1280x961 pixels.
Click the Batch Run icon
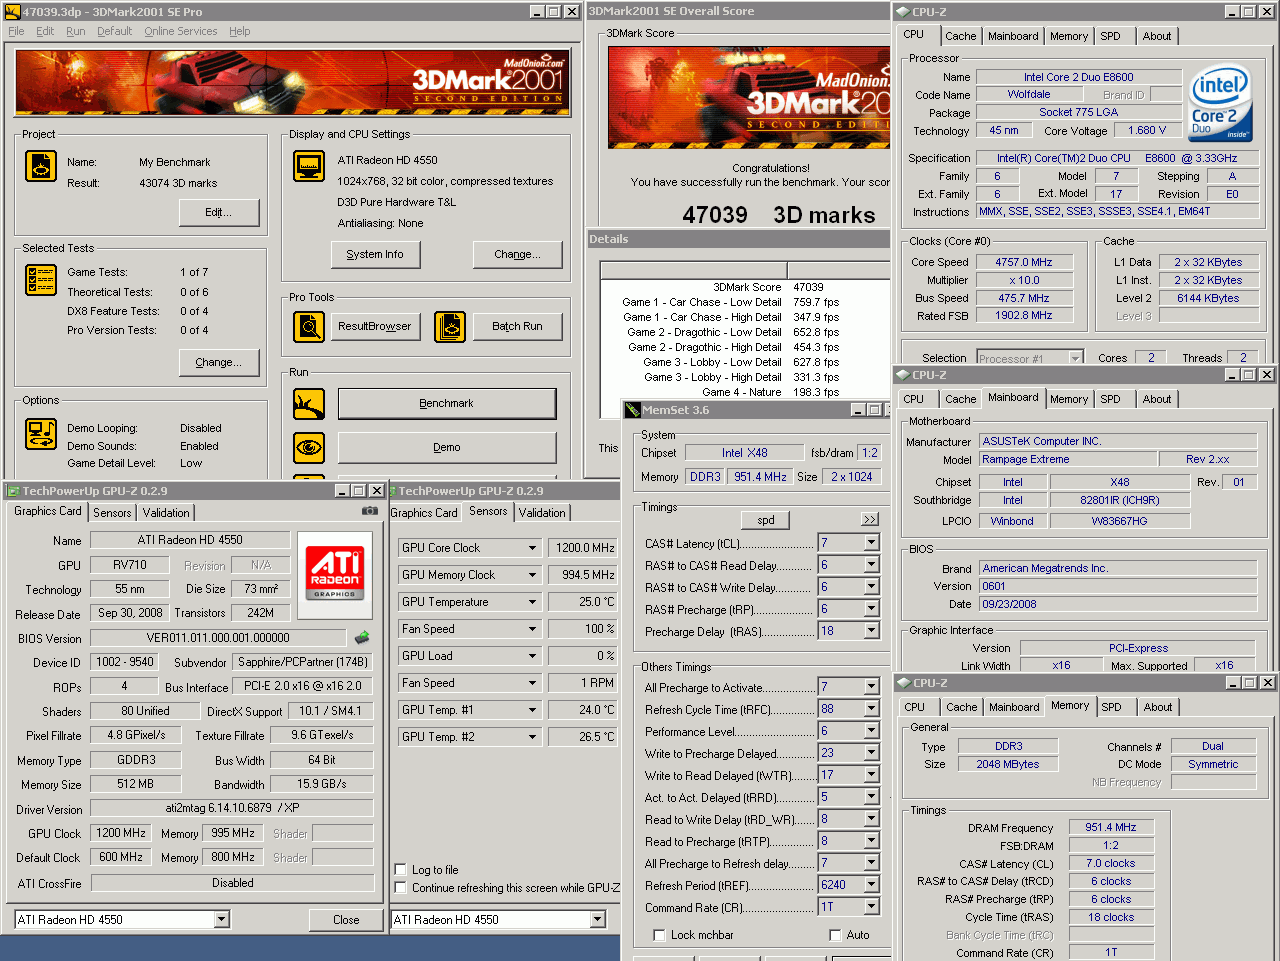[x=450, y=326]
